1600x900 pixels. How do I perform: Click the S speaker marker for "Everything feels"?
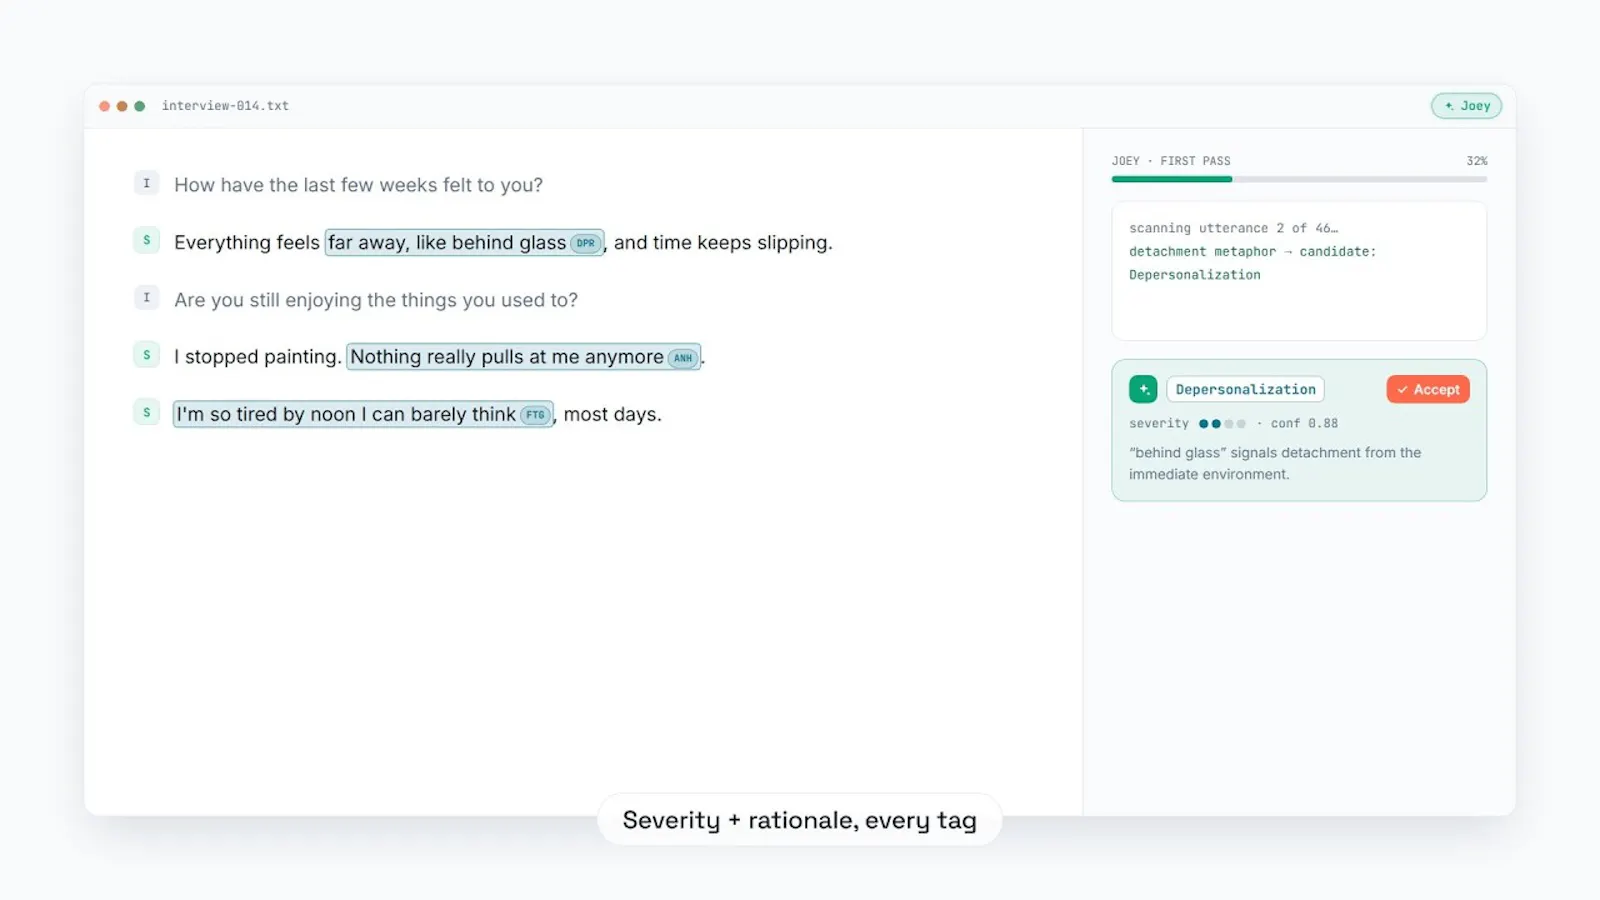click(x=146, y=240)
